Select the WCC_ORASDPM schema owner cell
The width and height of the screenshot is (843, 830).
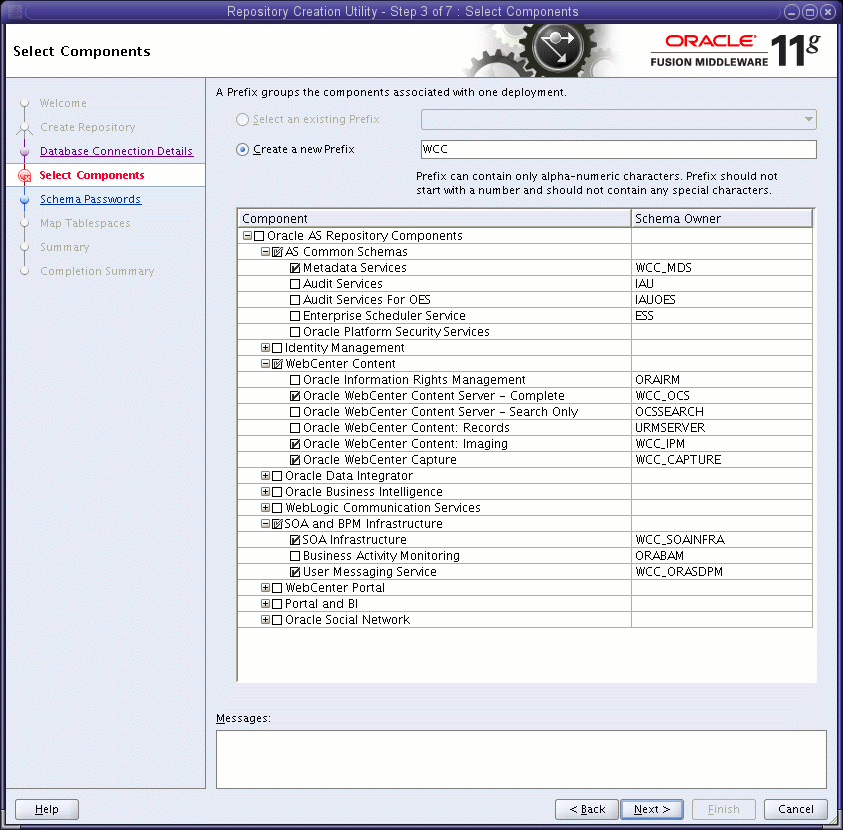(721, 572)
